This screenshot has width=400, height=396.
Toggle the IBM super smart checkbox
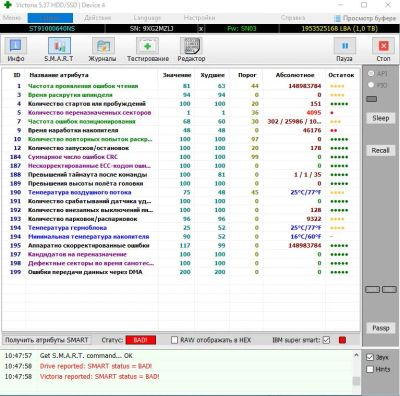coord(326,340)
